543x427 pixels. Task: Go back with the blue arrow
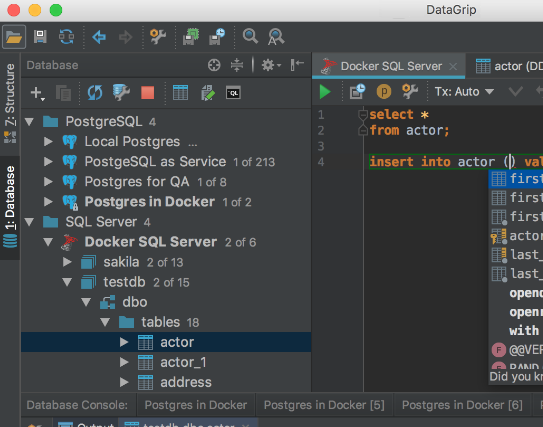click(99, 37)
